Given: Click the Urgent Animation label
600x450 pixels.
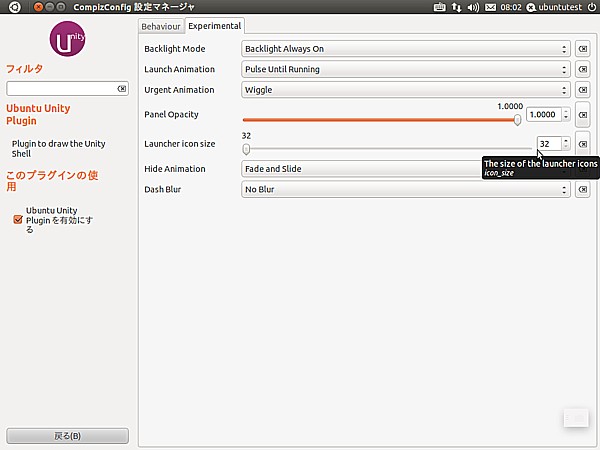Looking at the screenshot, I should pos(179,90).
